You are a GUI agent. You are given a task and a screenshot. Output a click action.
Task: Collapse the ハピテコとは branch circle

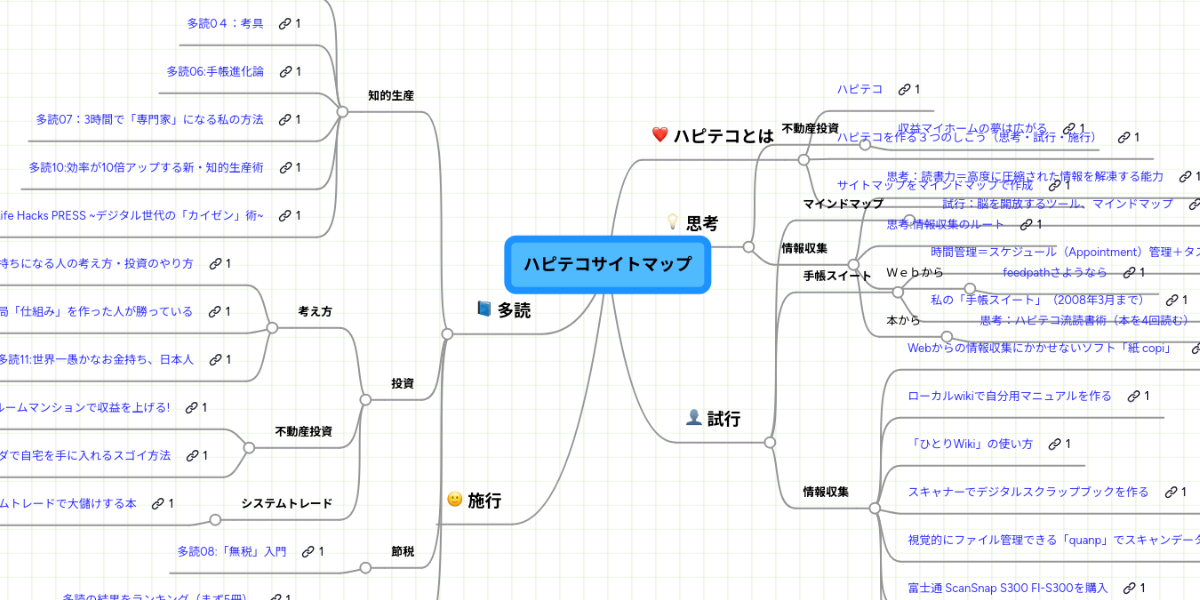click(803, 159)
